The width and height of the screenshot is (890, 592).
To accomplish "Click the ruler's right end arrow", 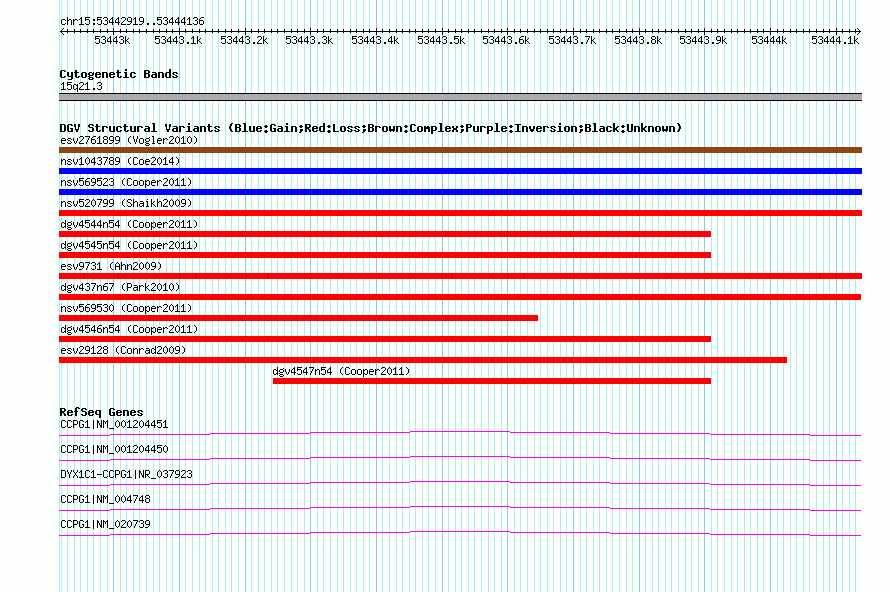I will click(x=859, y=31).
